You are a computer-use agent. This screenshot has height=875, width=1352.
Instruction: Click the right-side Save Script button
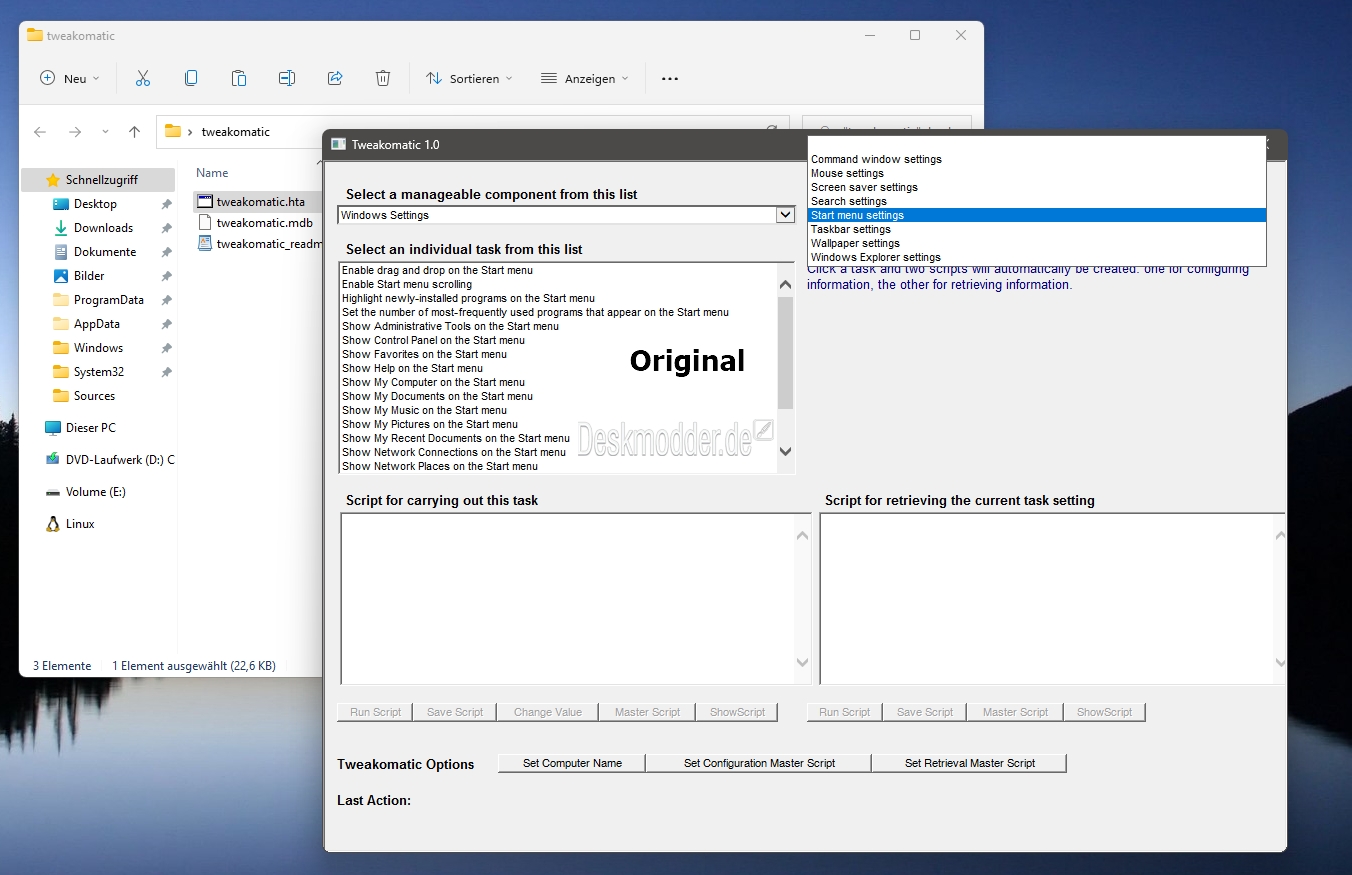(x=925, y=712)
